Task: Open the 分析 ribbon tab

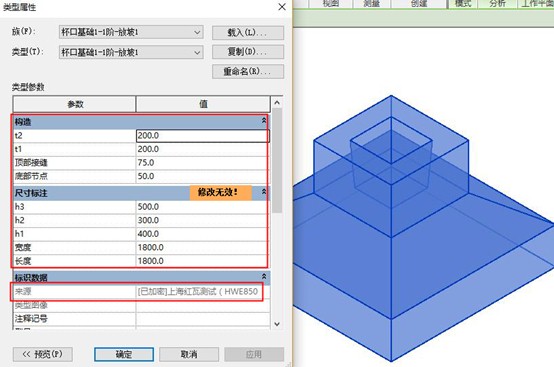Action: coord(497,4)
